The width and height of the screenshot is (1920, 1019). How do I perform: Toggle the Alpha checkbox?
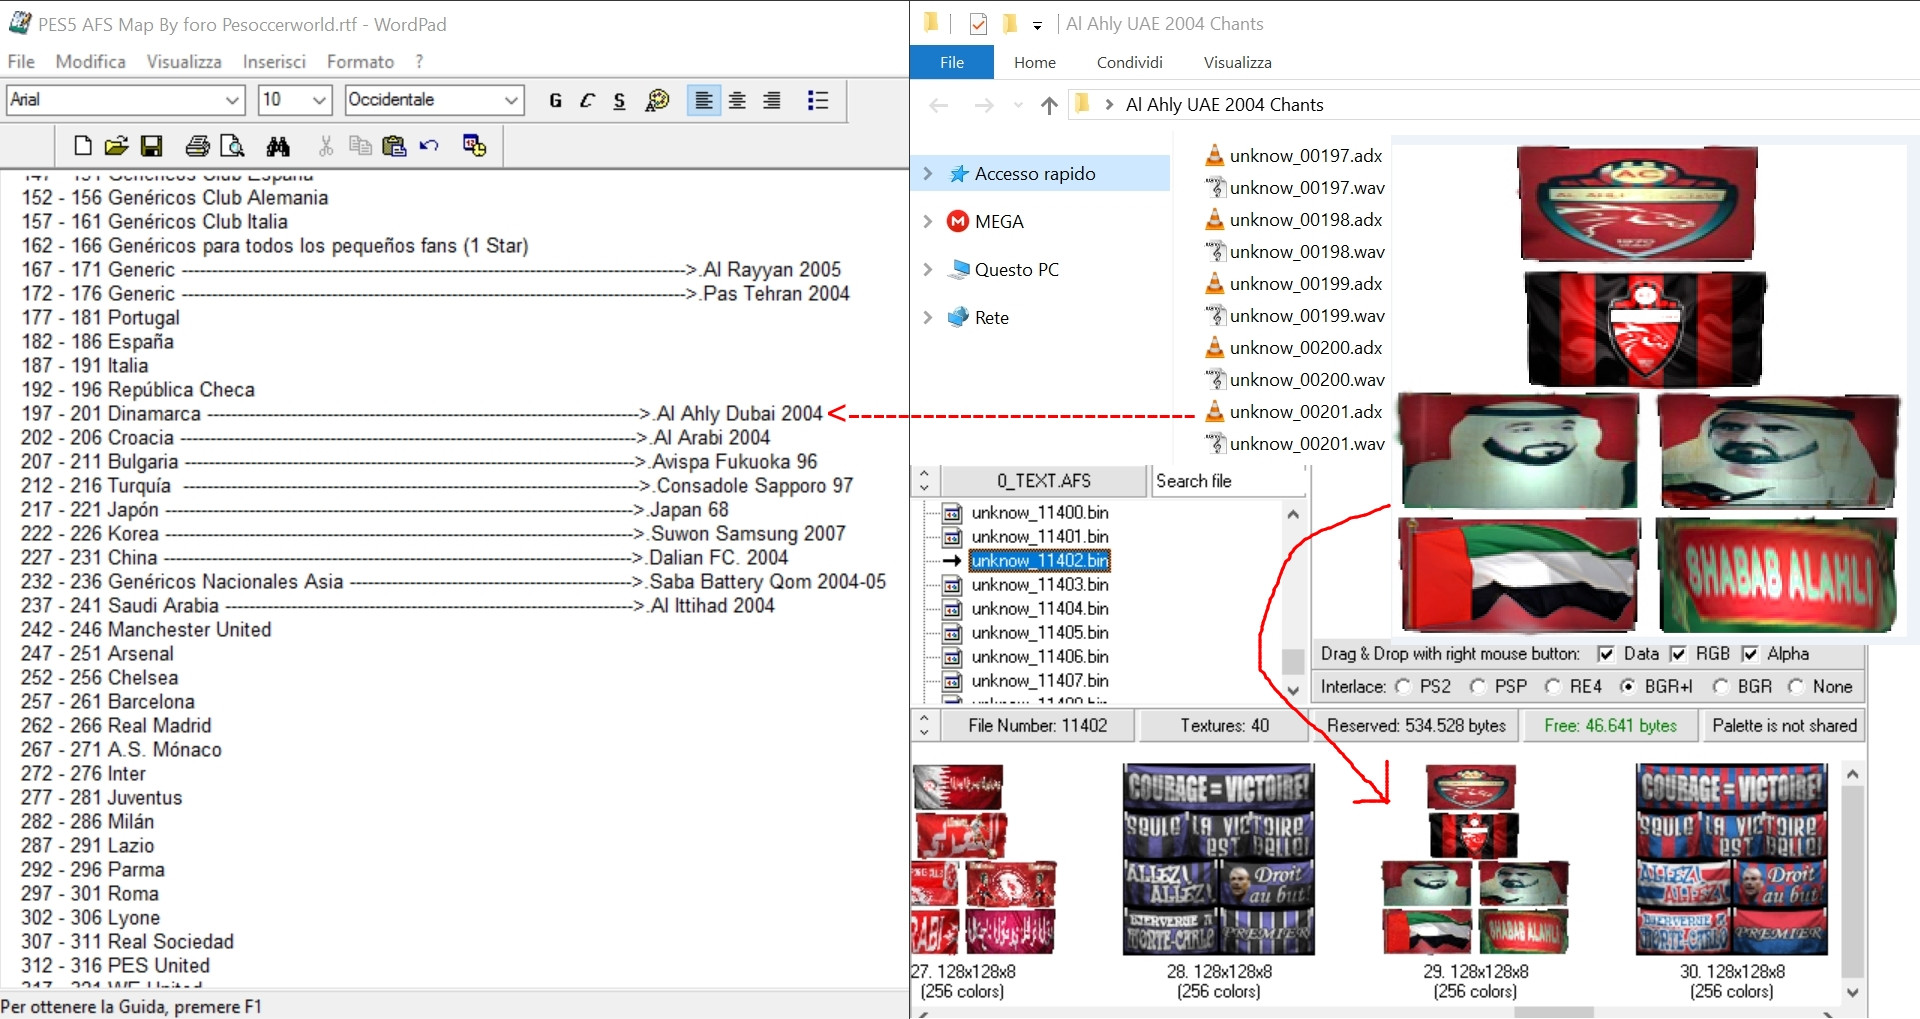1750,654
